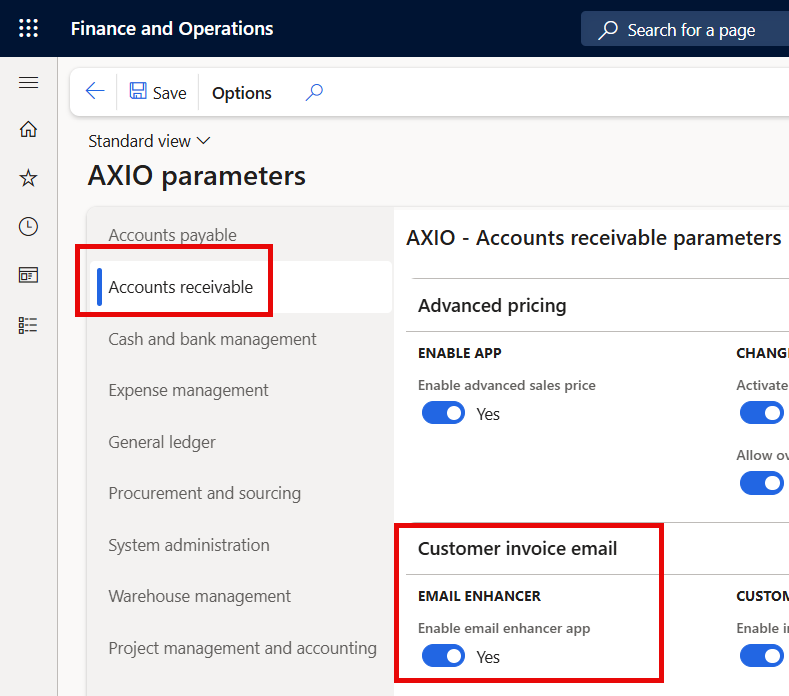
Task: Collapse the Customer invoice email section
Action: click(517, 549)
